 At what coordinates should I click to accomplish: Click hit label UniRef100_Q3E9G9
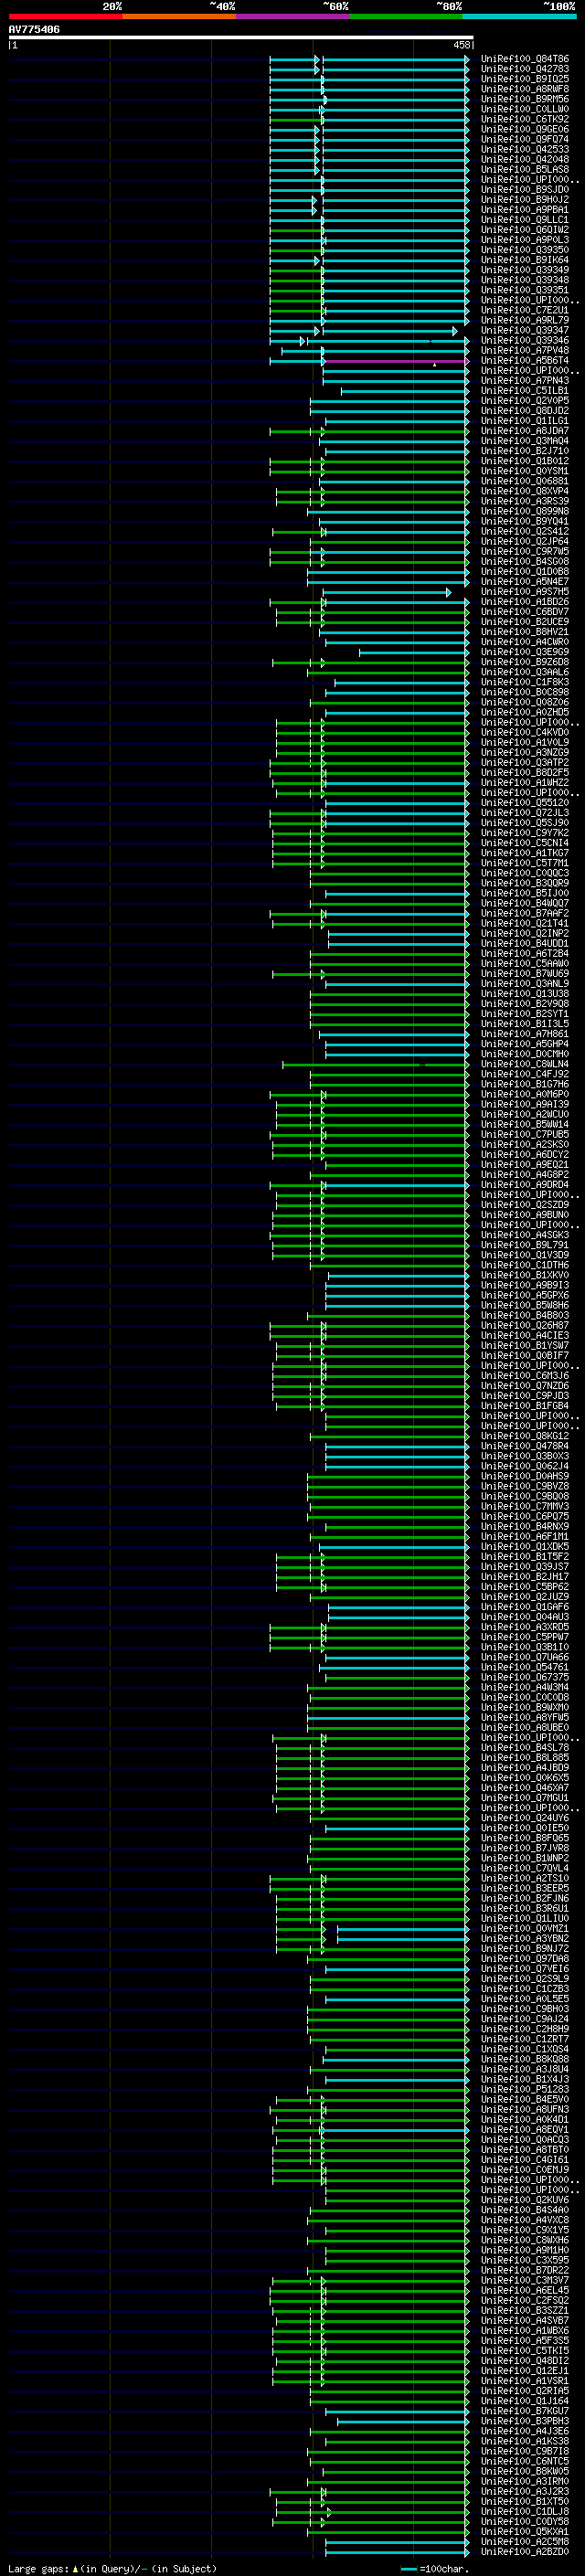524,652
